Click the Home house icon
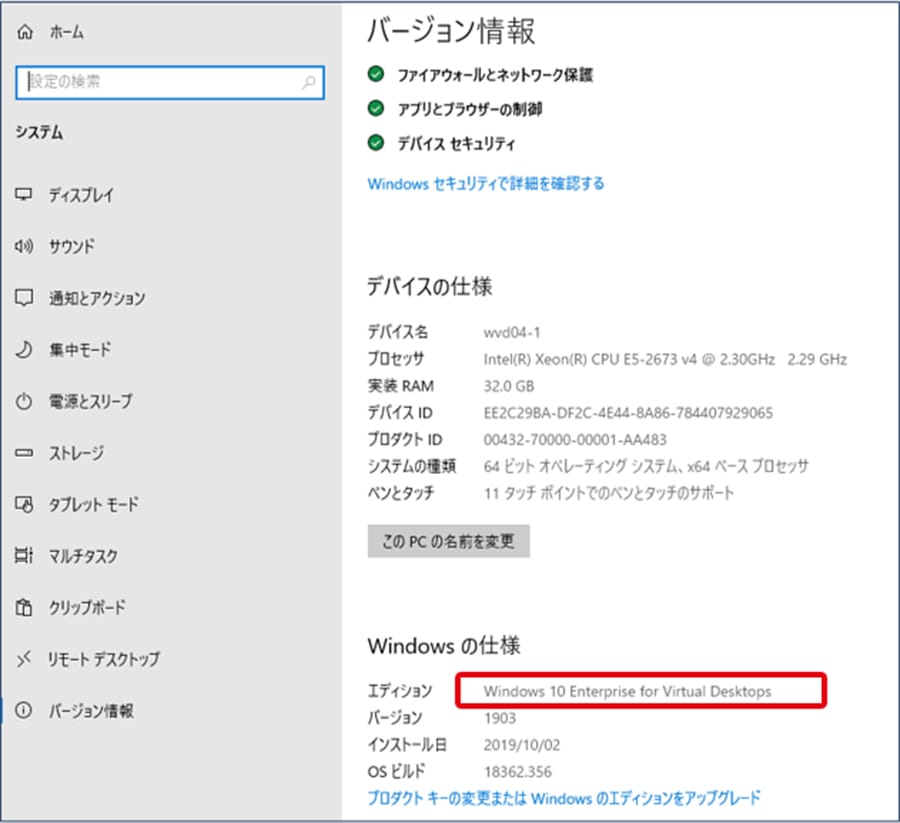900x823 pixels. click(x=25, y=32)
